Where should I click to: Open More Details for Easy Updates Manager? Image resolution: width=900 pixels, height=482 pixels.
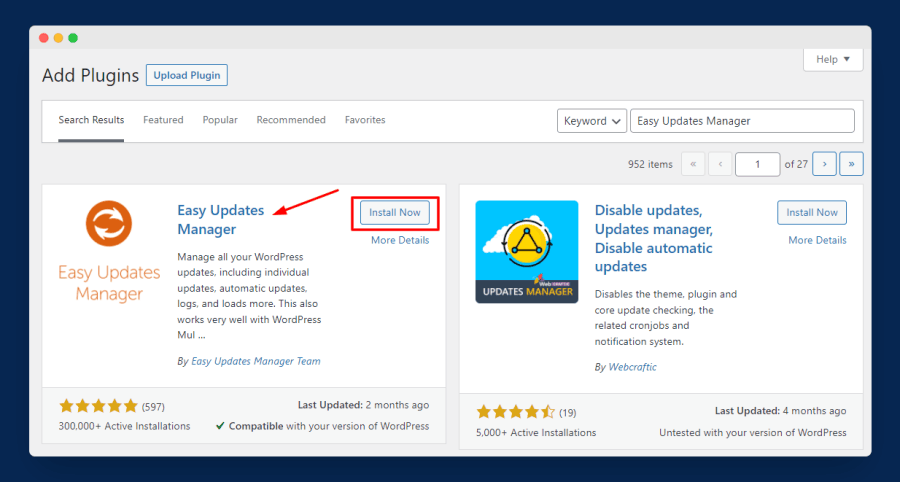(x=400, y=240)
